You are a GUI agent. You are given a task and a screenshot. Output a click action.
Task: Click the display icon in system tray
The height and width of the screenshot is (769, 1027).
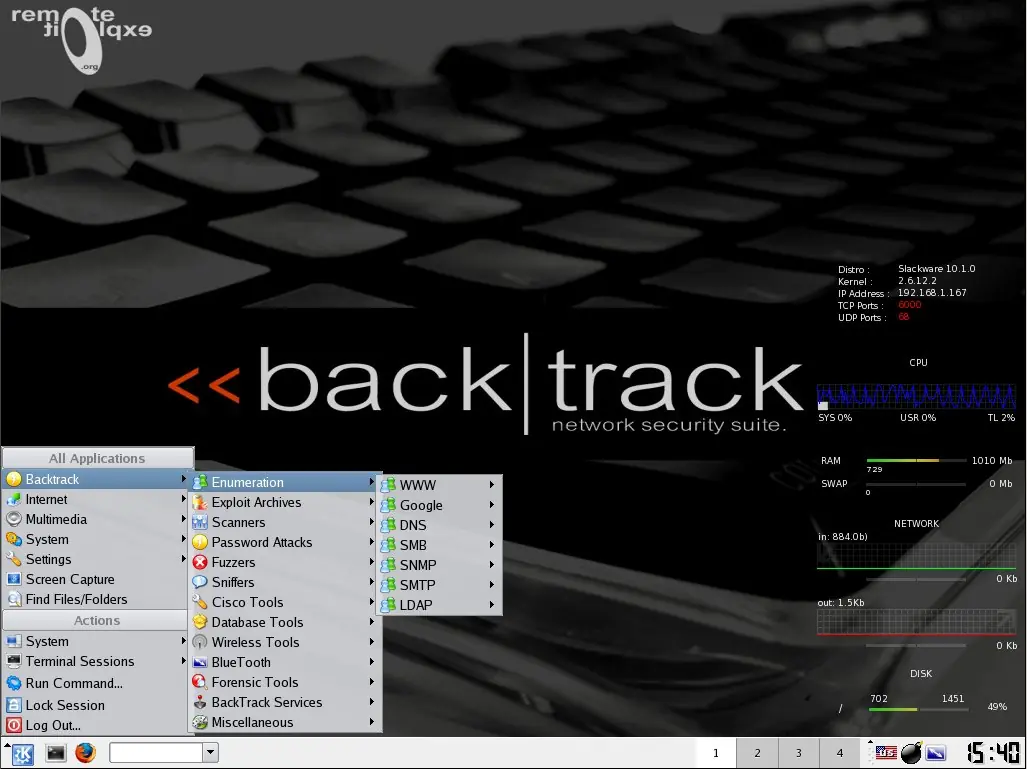(x=936, y=753)
